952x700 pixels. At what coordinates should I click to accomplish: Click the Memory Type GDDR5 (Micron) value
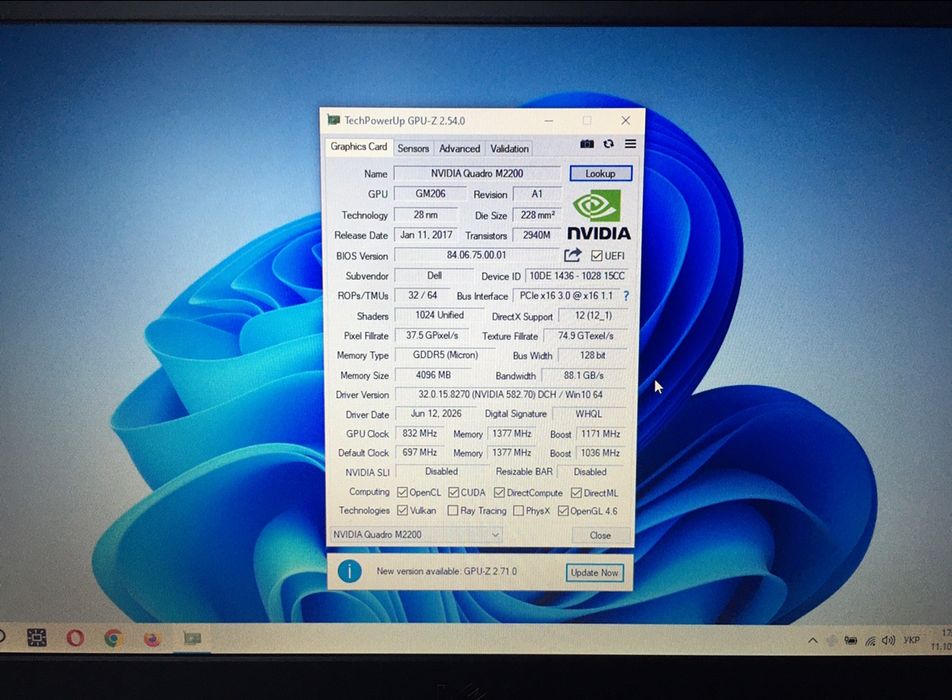pos(445,355)
